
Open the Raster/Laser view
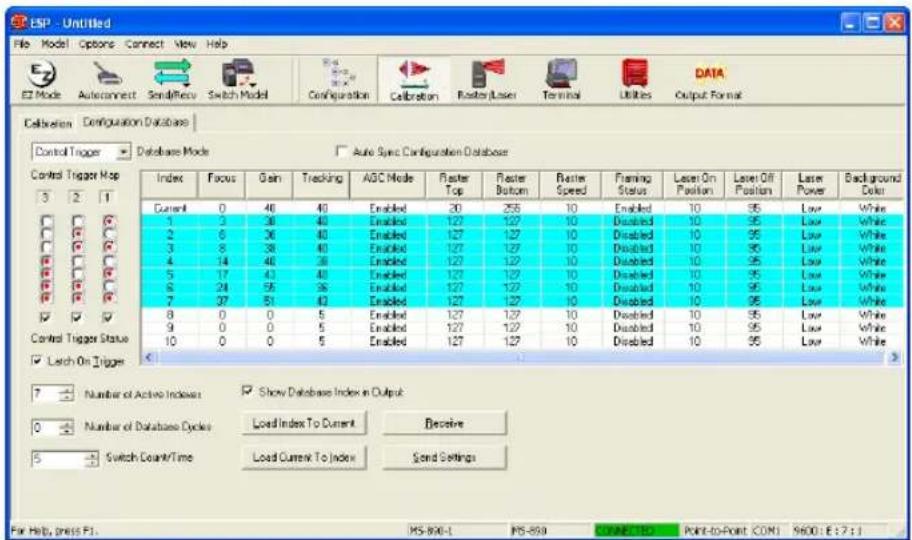point(487,81)
